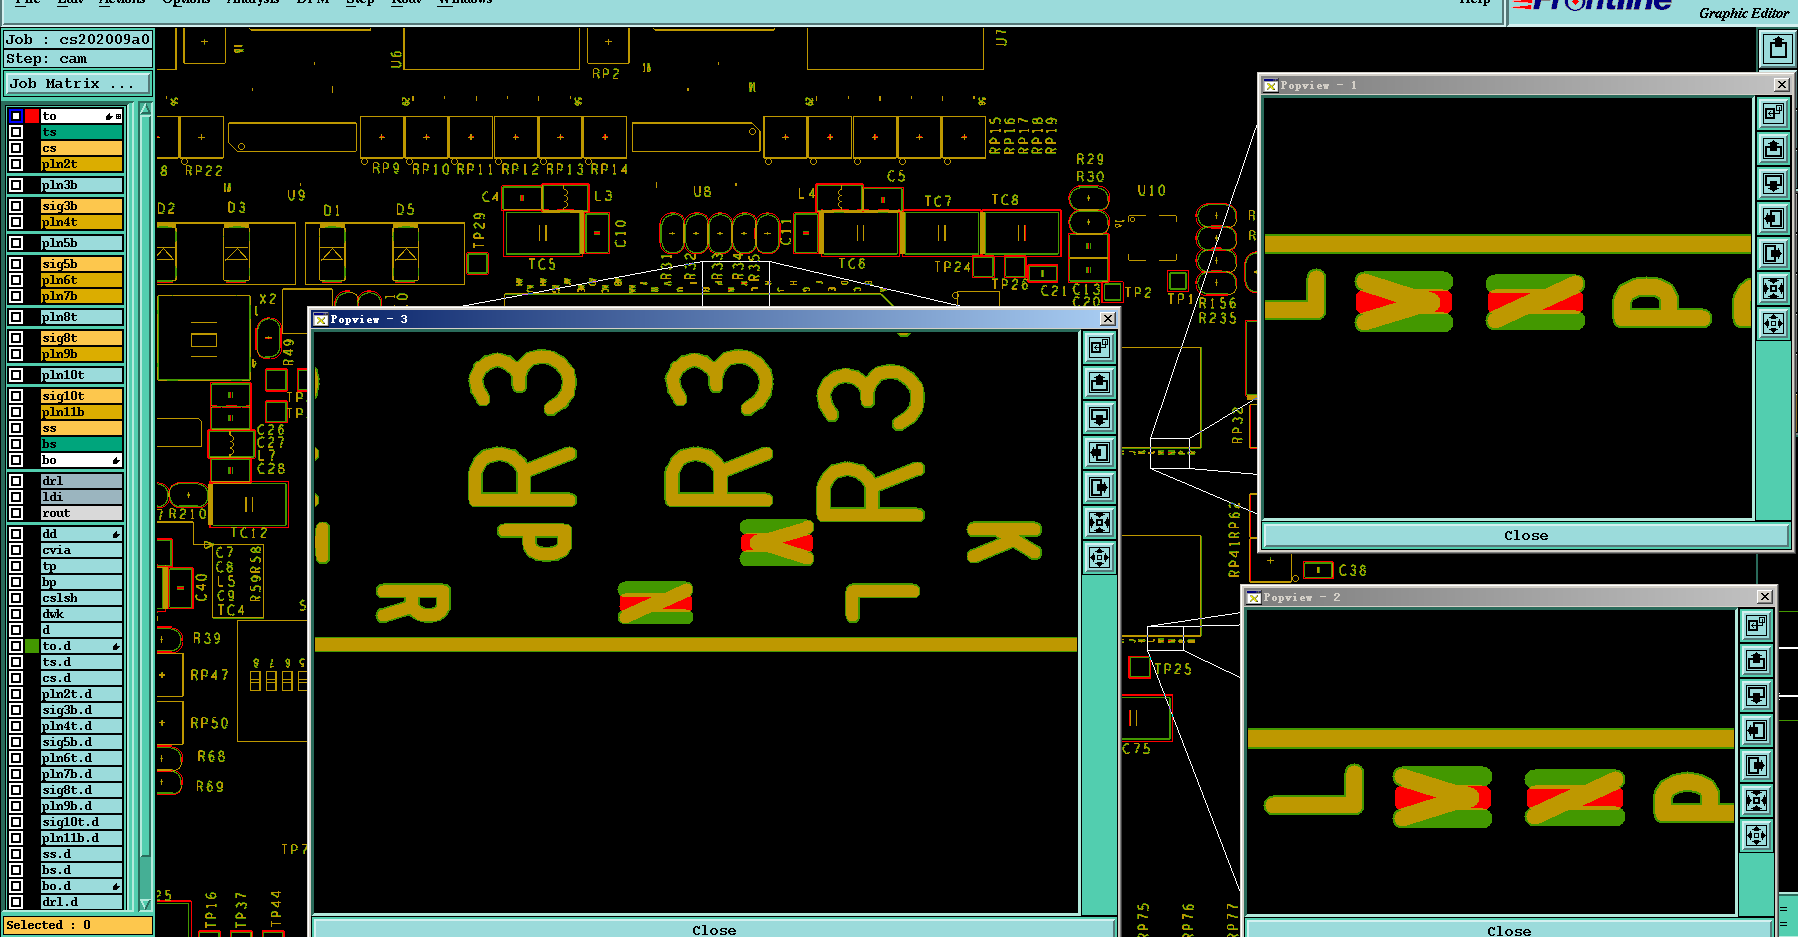Viewport: 1798px width, 937px height.
Task: Zoom in with Popview 2 inward-arrows icon
Action: pos(1756,800)
